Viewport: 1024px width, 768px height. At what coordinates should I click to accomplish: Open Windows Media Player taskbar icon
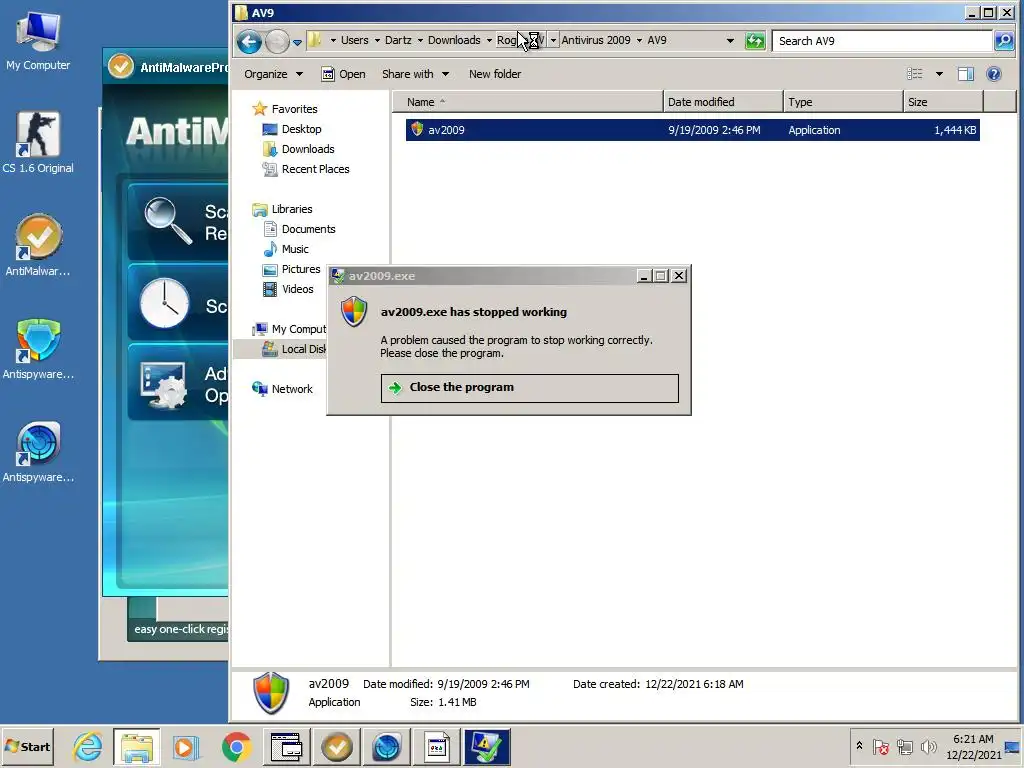pos(185,747)
